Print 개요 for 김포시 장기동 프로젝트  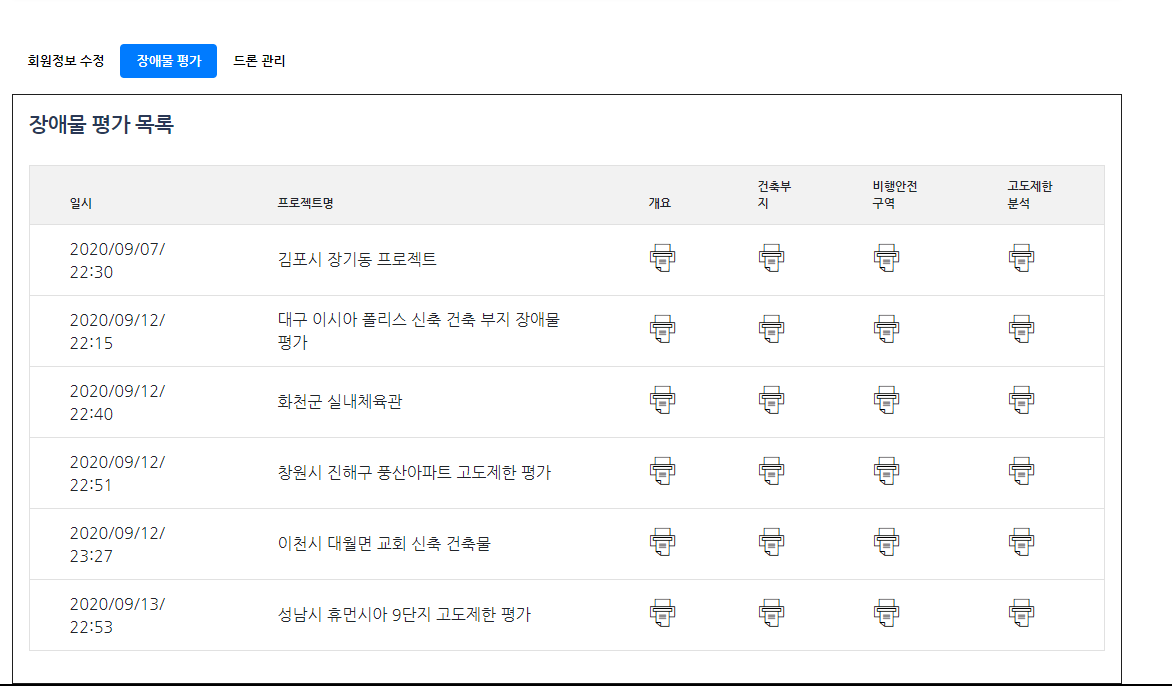click(662, 258)
